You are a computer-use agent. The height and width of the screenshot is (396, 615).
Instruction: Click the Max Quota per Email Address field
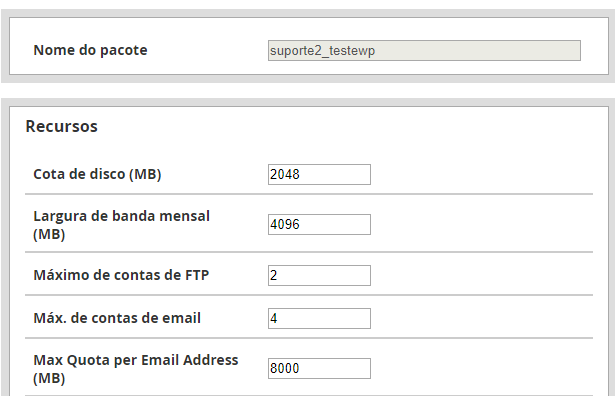319,369
